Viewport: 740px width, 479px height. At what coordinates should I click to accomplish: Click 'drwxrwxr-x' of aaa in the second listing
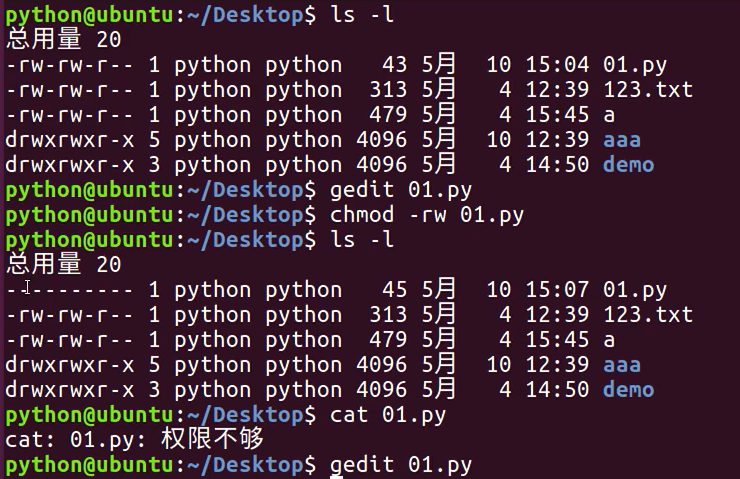point(70,365)
